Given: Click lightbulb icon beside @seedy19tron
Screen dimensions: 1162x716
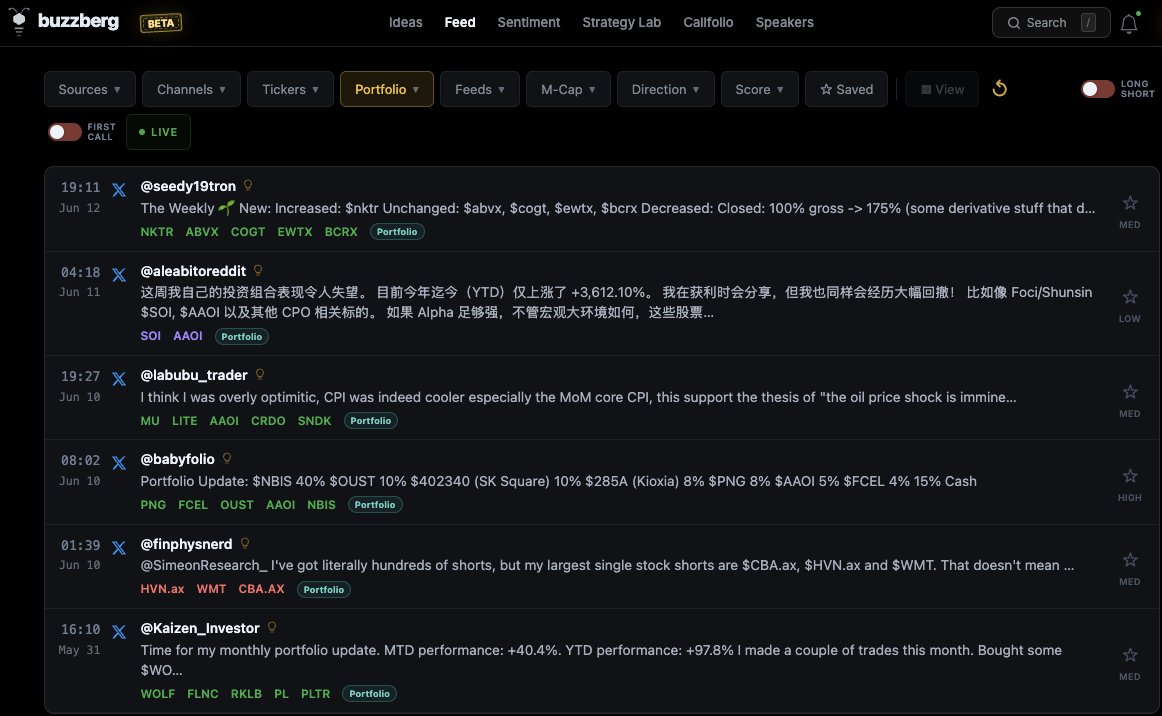Looking at the screenshot, I should (248, 185).
